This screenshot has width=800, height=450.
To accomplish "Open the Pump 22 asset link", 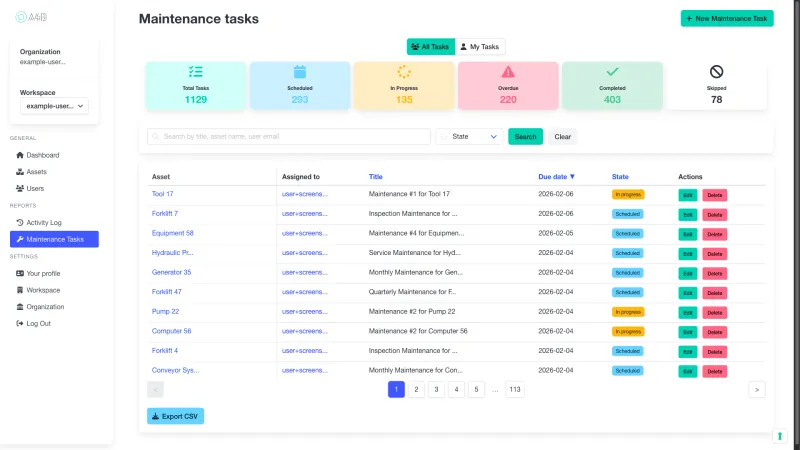I will point(165,312).
